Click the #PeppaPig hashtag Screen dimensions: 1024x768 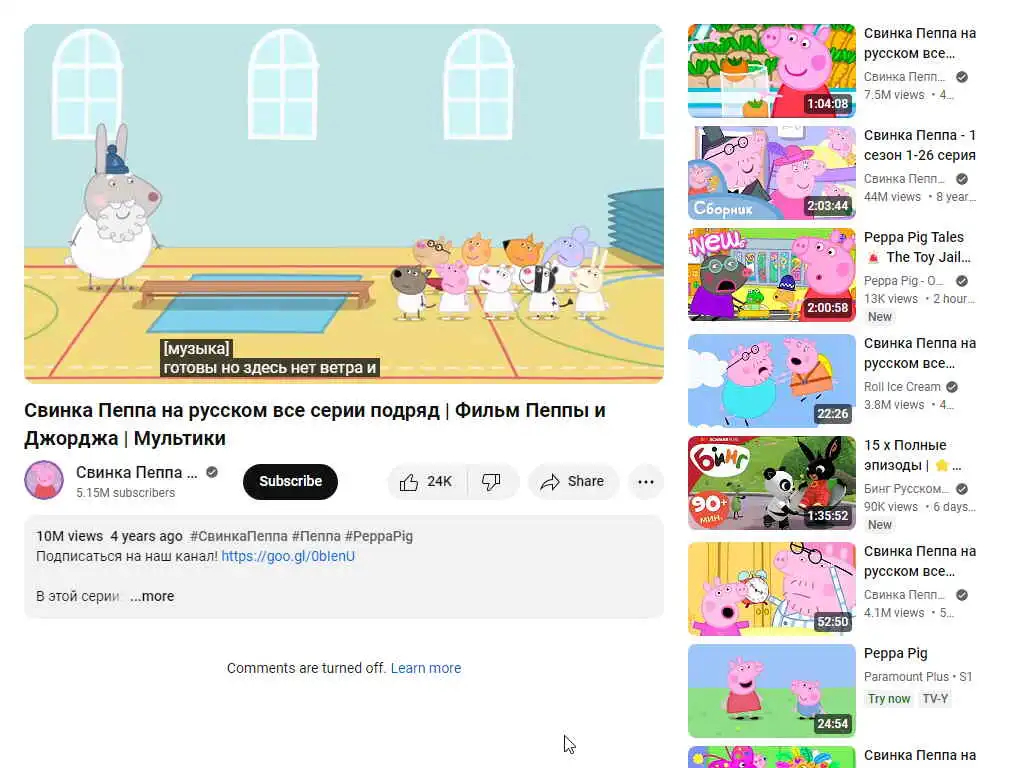[x=379, y=536]
